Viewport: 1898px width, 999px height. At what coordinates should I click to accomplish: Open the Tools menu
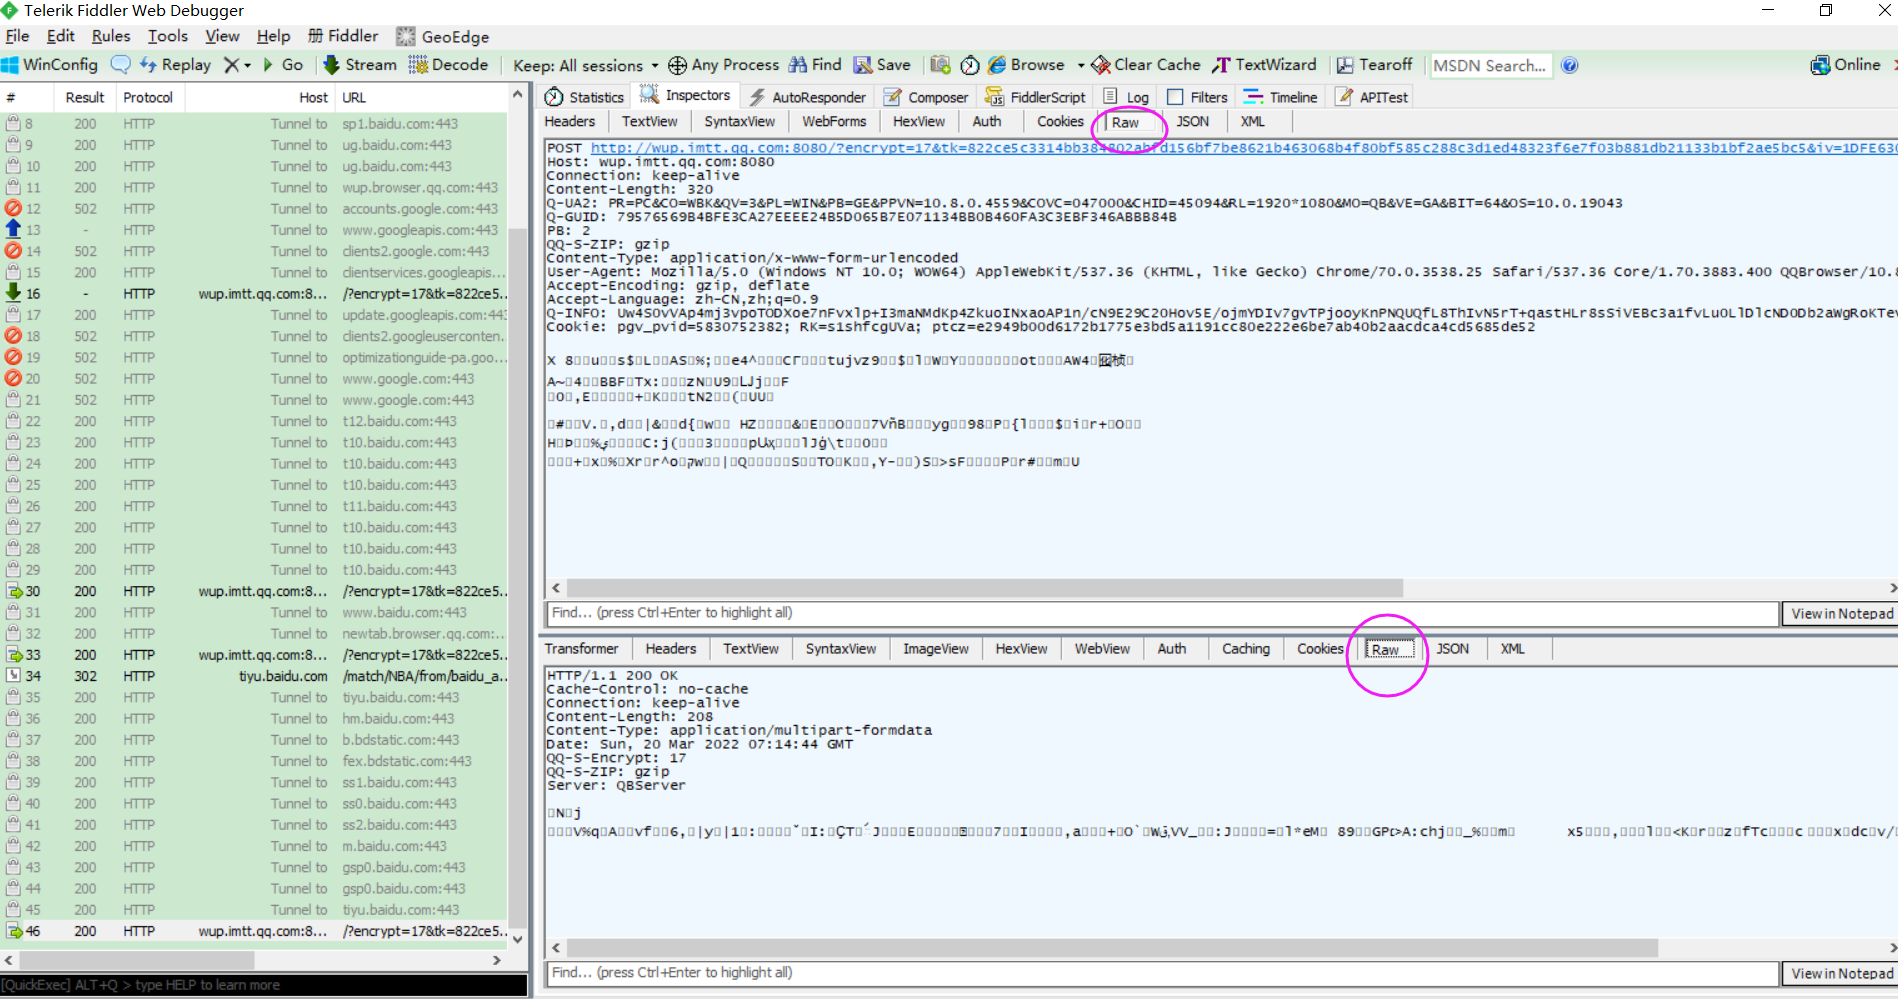(168, 36)
